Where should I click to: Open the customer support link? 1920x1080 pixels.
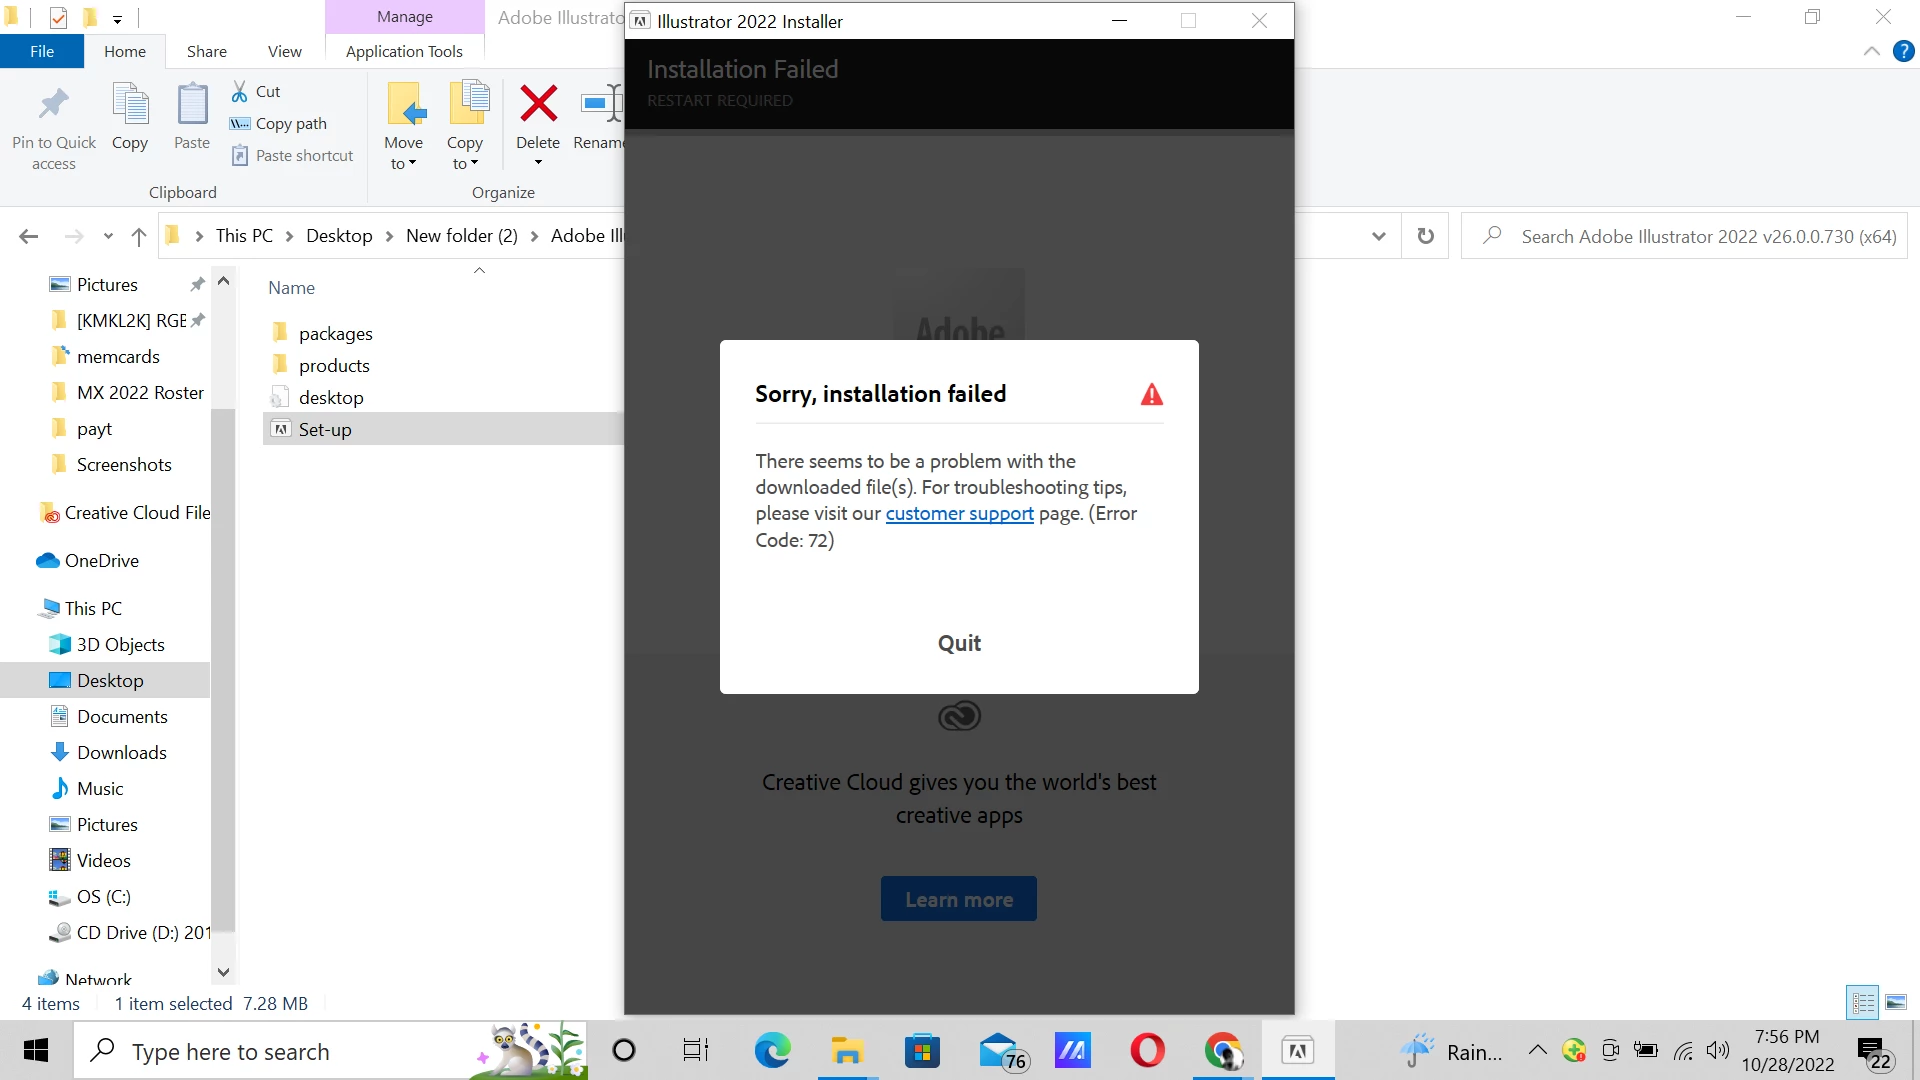tap(959, 513)
